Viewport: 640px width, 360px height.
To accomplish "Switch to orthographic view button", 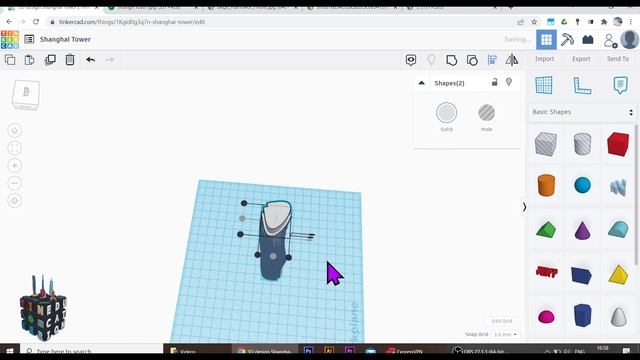I will tap(15, 201).
